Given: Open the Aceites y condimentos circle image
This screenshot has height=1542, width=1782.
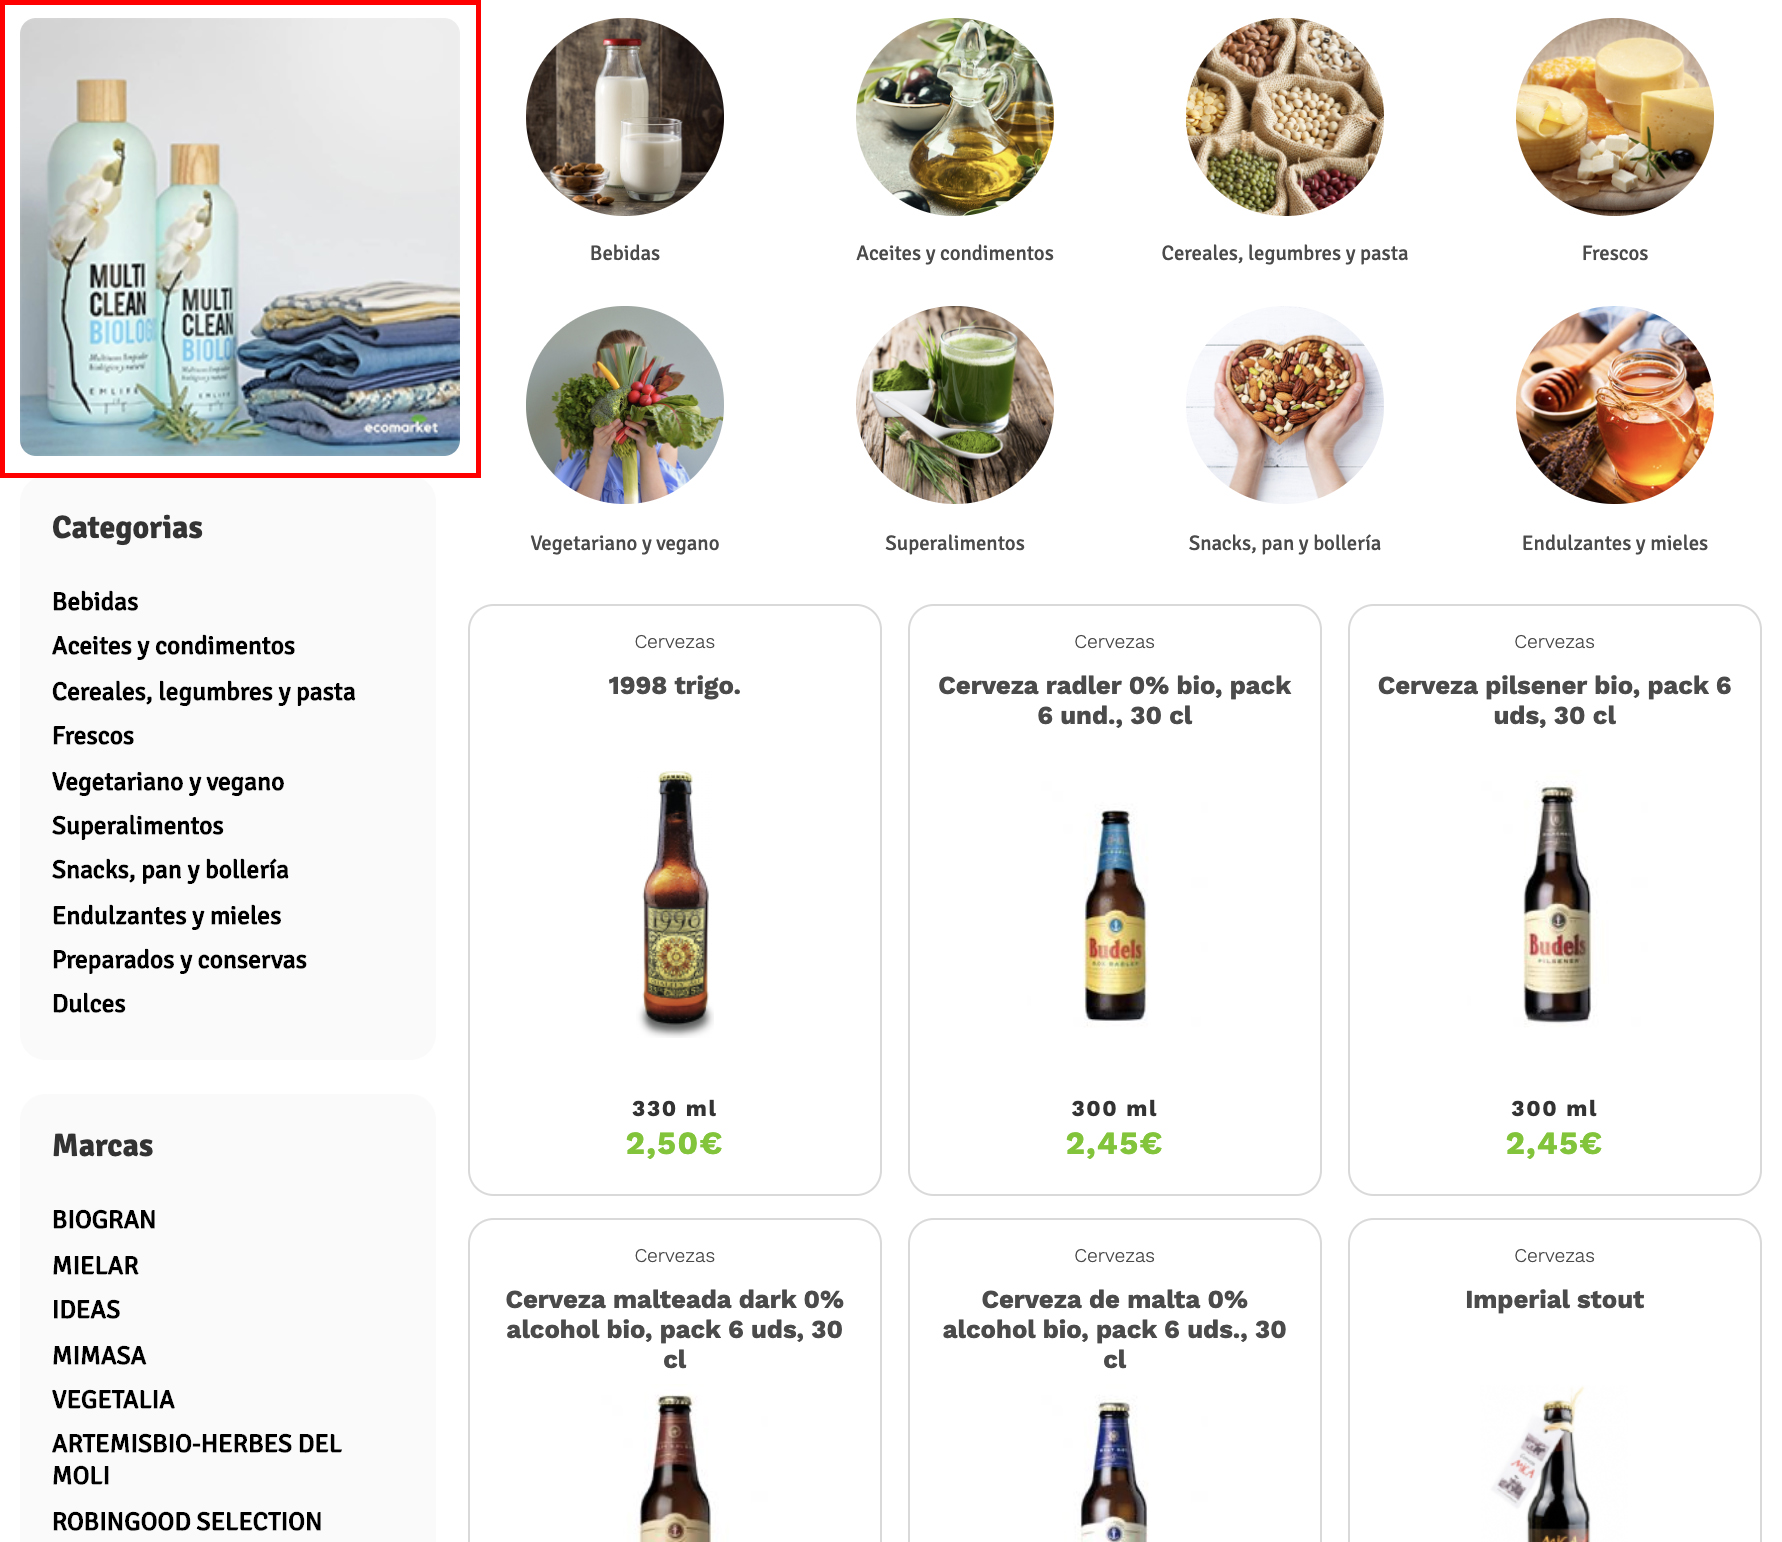Looking at the screenshot, I should pos(955,117).
